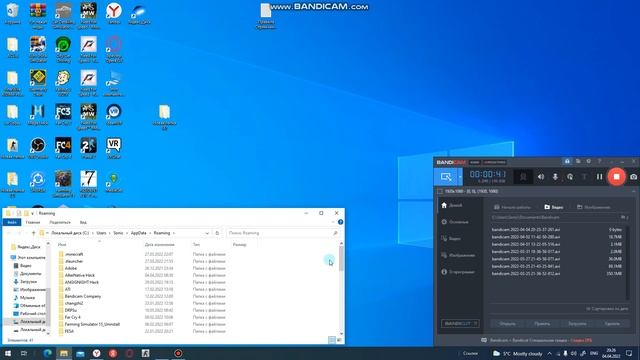Click Загрузить button under Bandicam file list
The width and height of the screenshot is (640, 360).
pos(577,323)
